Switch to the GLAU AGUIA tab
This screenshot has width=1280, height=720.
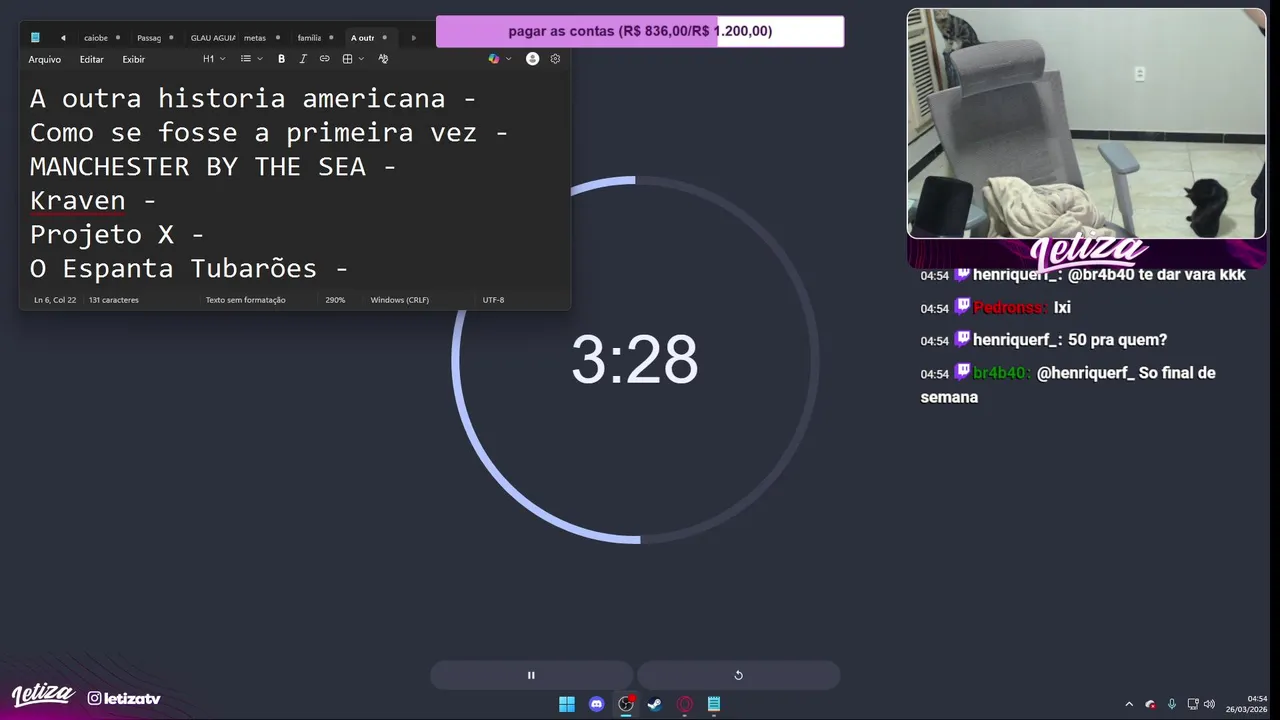point(213,38)
